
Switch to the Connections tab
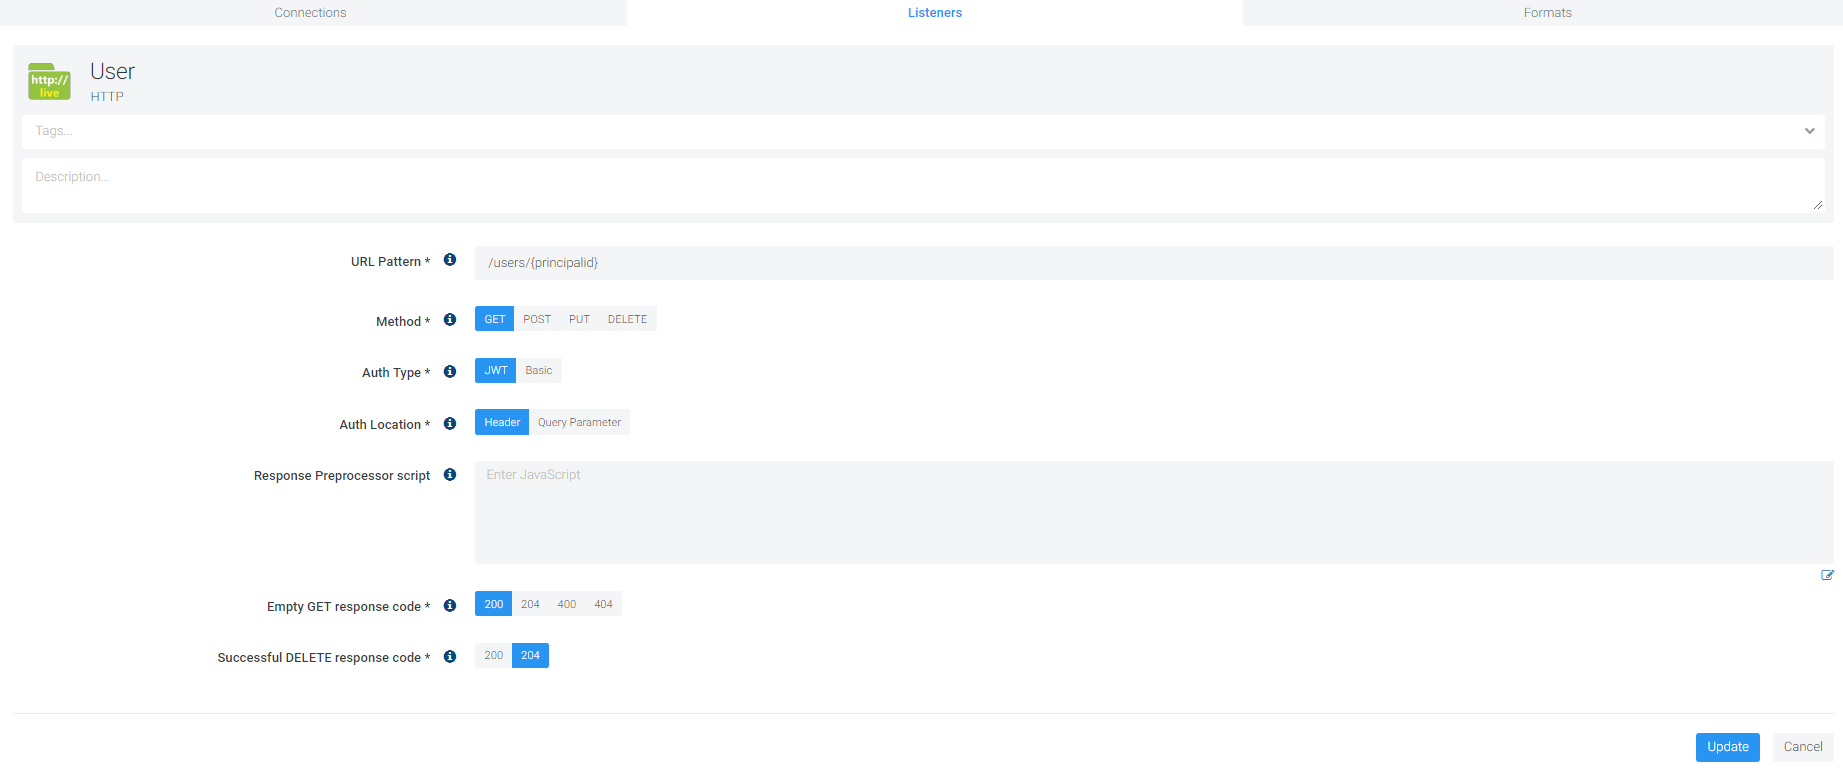310,13
